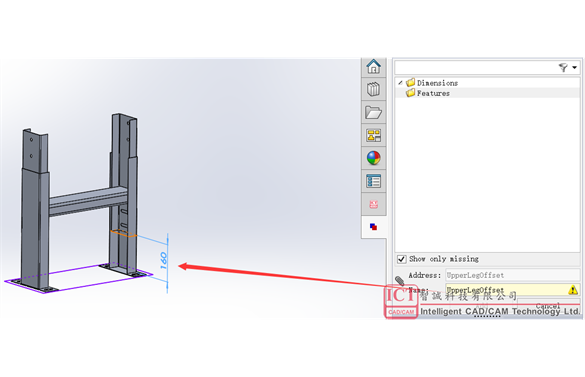This screenshot has width=585, height=377.
Task: Click the yellow warning icon beside Name
Action: [x=573, y=290]
